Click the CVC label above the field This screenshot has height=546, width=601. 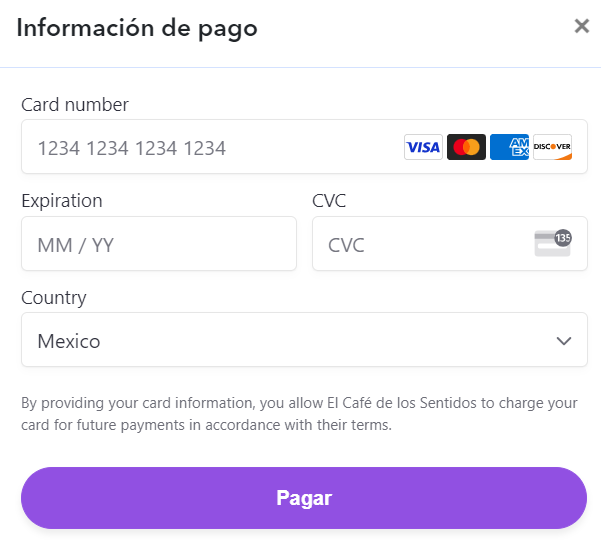coord(329,201)
